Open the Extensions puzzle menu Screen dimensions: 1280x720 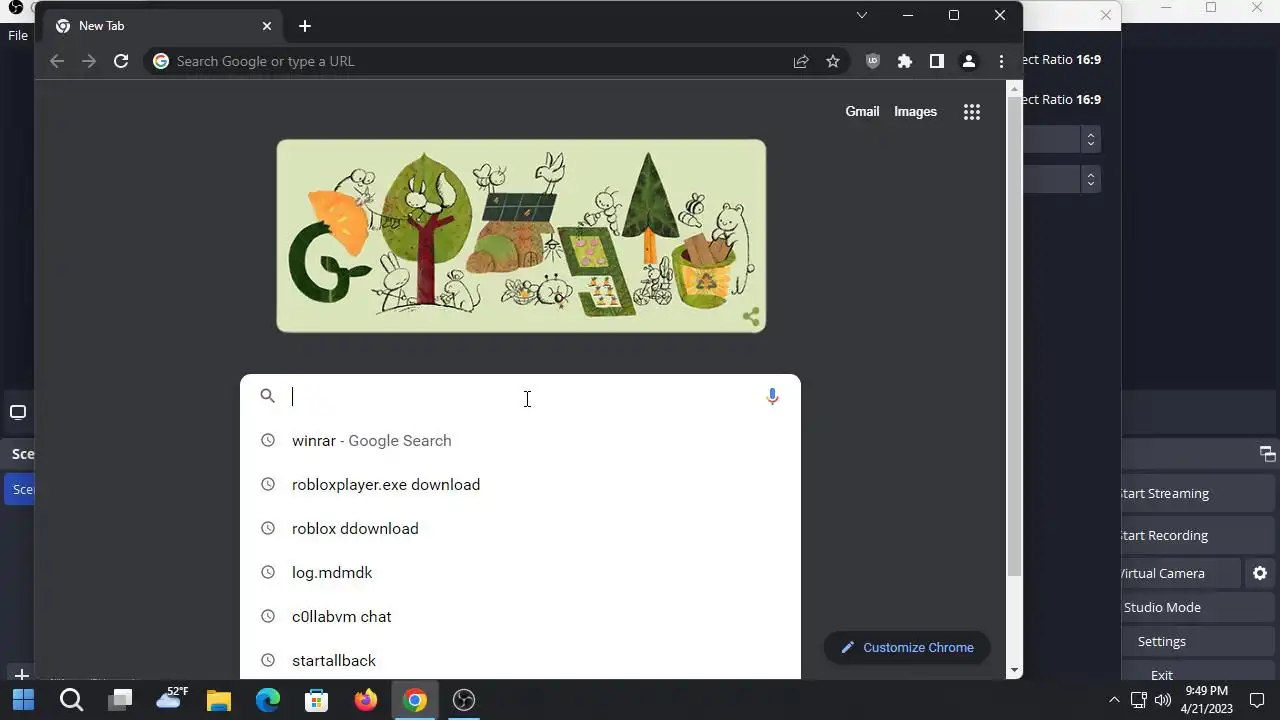click(x=905, y=61)
